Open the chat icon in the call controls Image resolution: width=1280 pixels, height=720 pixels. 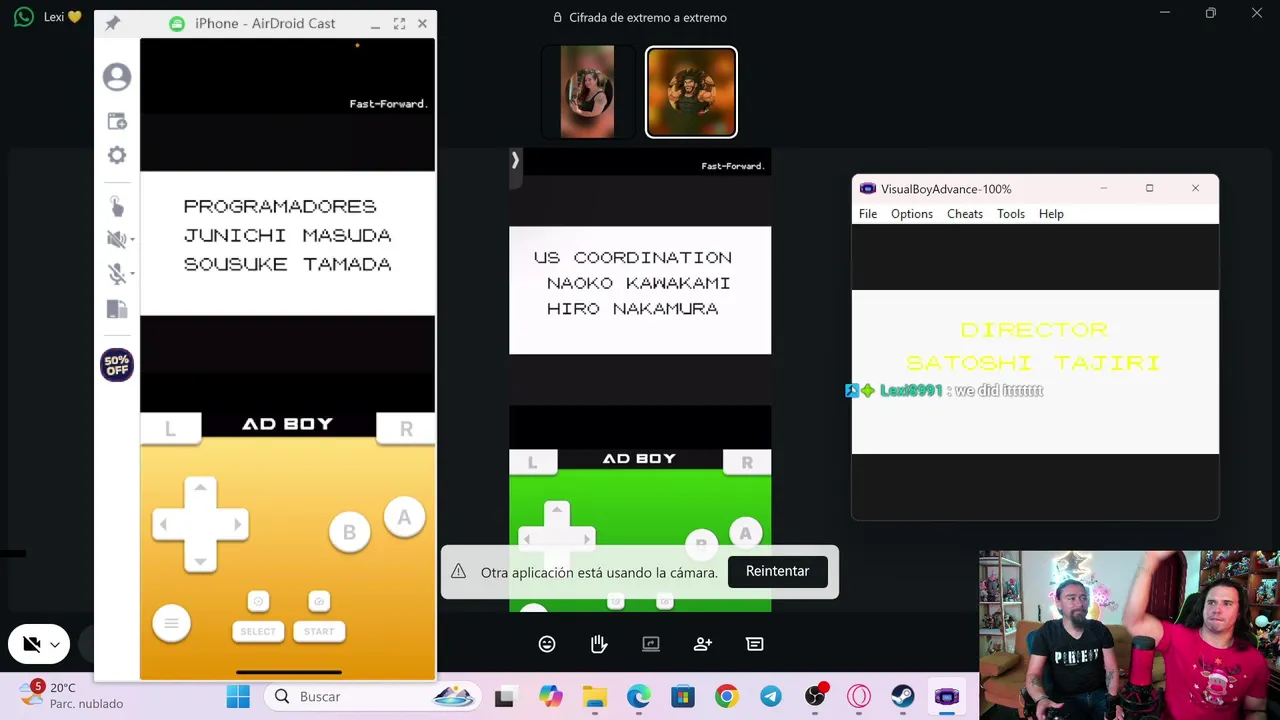[755, 644]
